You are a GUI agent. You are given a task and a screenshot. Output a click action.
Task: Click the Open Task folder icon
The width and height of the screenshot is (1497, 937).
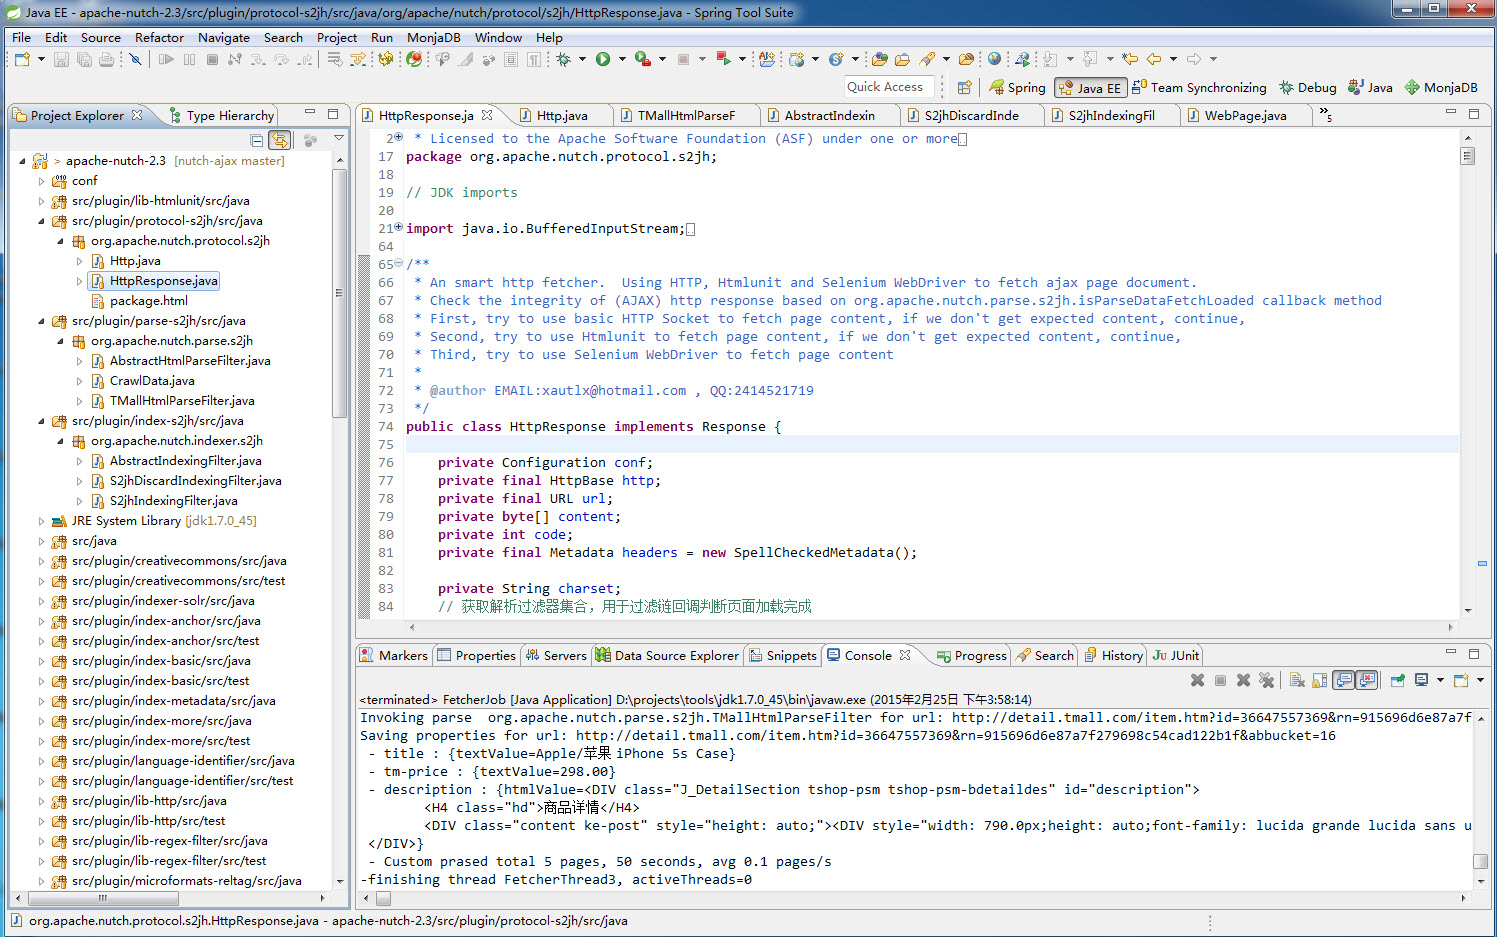902,60
